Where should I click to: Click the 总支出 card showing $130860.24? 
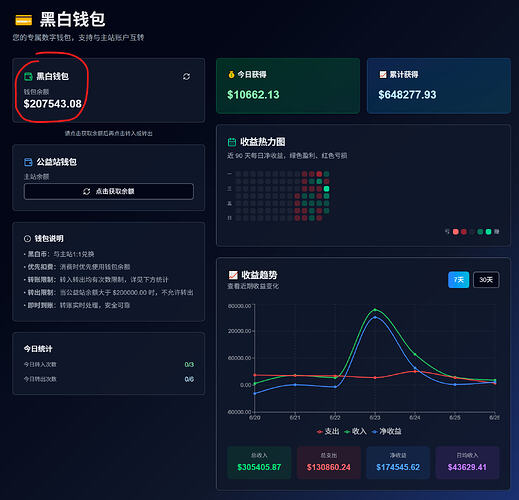tap(329, 463)
